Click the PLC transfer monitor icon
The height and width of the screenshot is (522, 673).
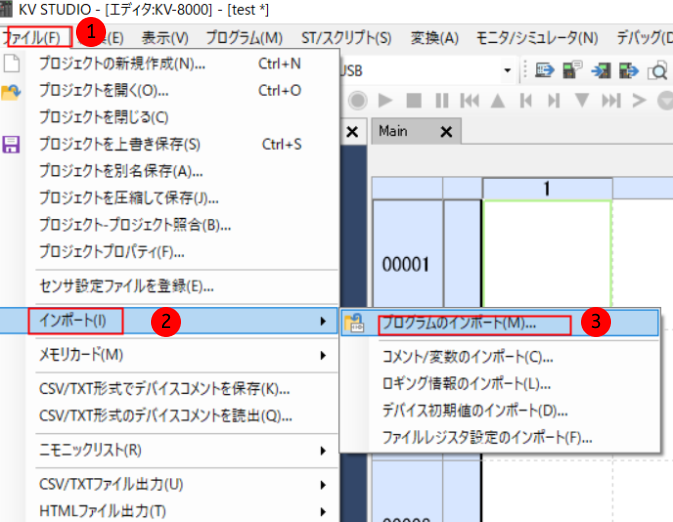545,70
